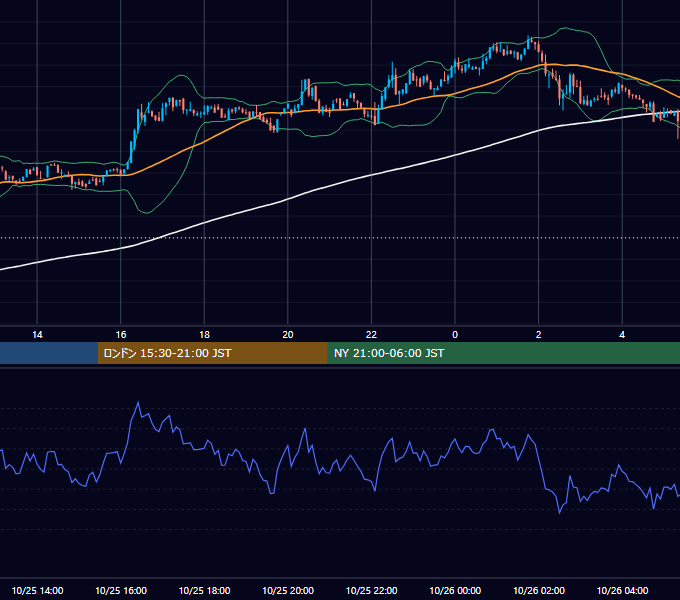The height and width of the screenshot is (600, 680).
Task: Click the 10/25 18:00 timestamp label
Action: tap(204, 590)
